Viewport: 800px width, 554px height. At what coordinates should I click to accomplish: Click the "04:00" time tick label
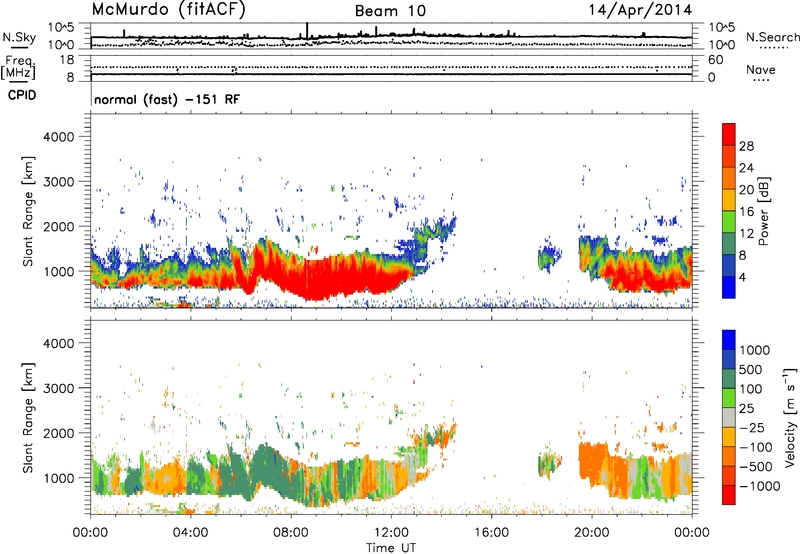[190, 533]
